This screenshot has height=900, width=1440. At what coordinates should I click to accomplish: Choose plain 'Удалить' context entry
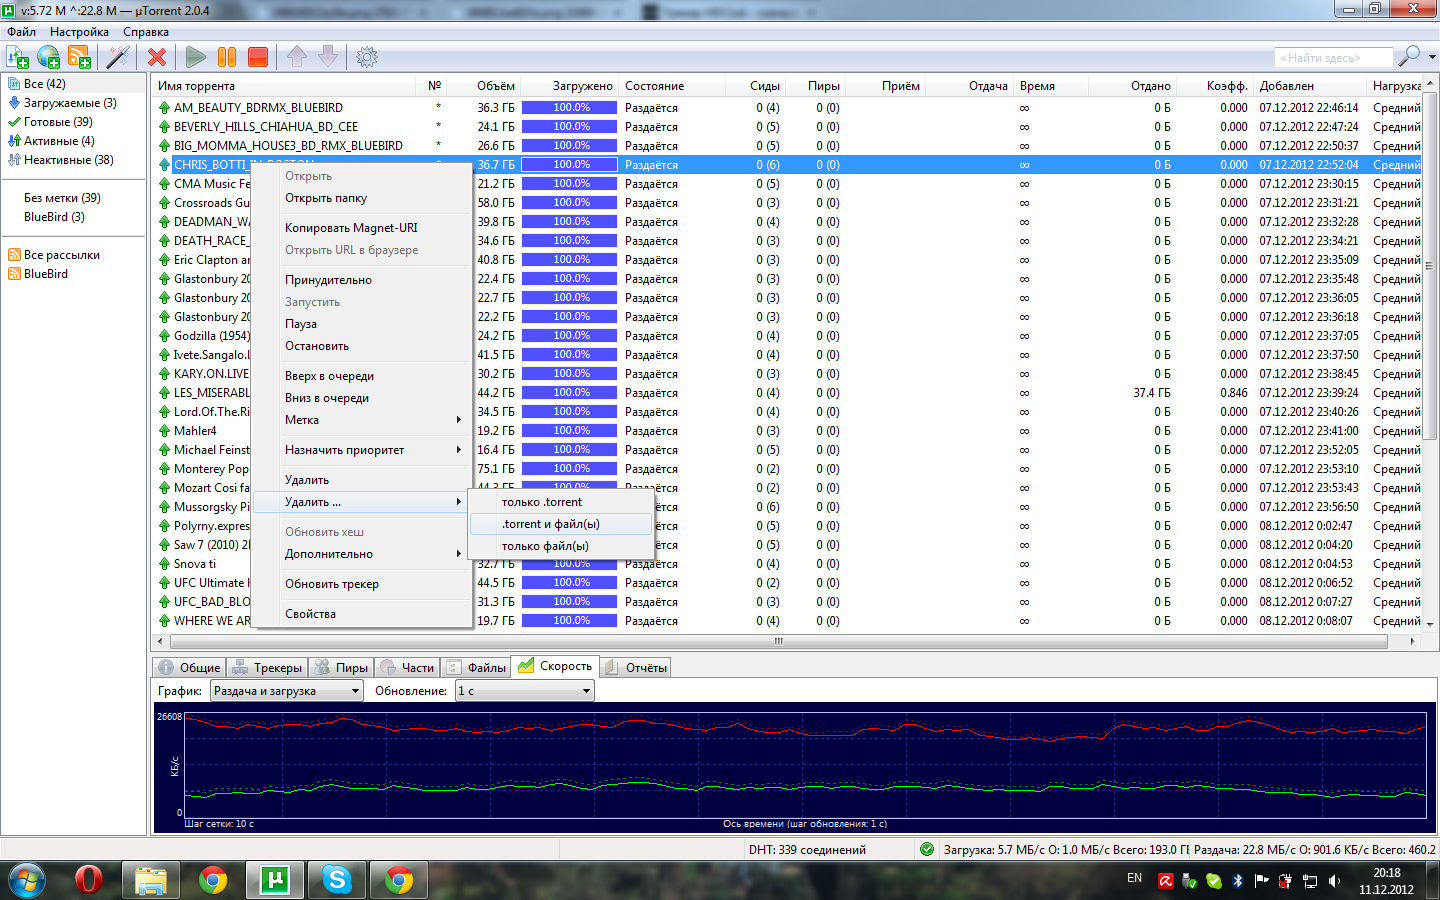(361, 480)
